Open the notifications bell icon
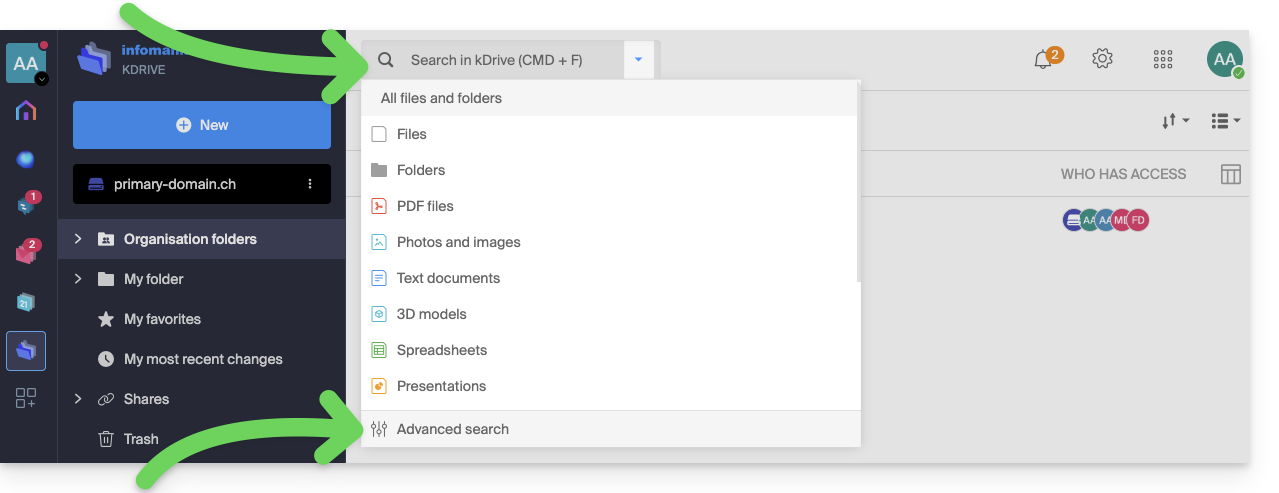The height and width of the screenshot is (493, 1279). pyautogui.click(x=1043, y=59)
